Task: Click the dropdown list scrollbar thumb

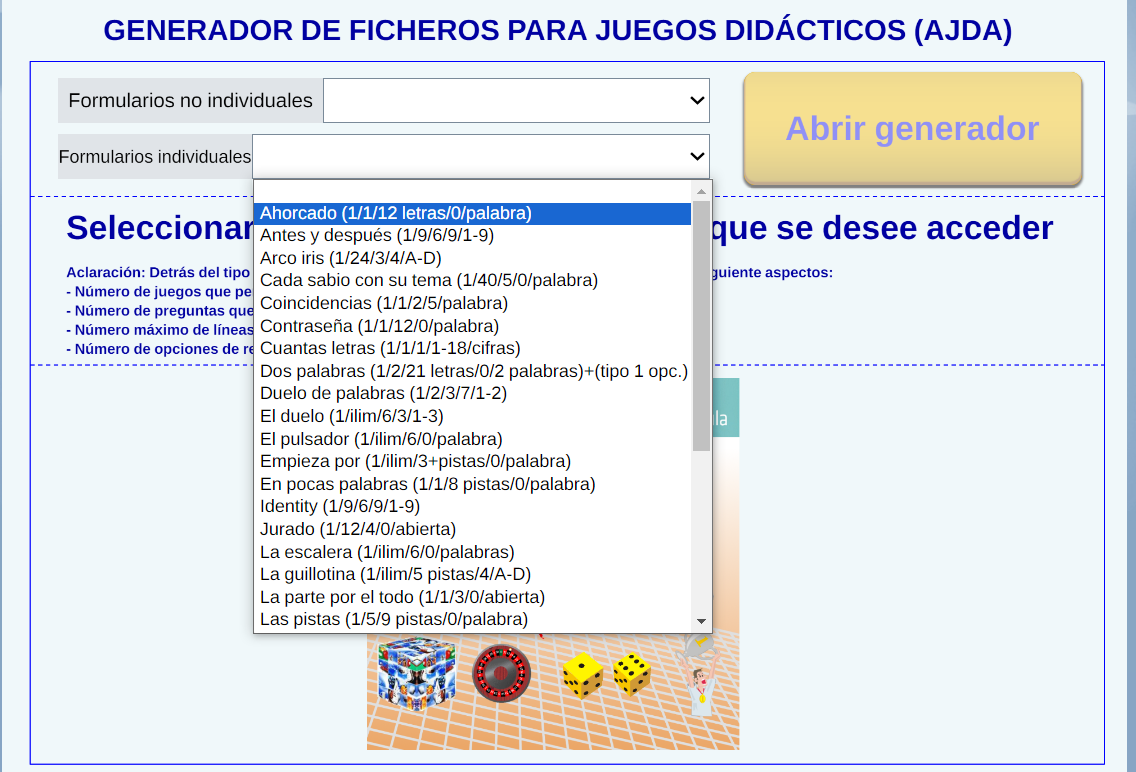Action: coord(701,325)
